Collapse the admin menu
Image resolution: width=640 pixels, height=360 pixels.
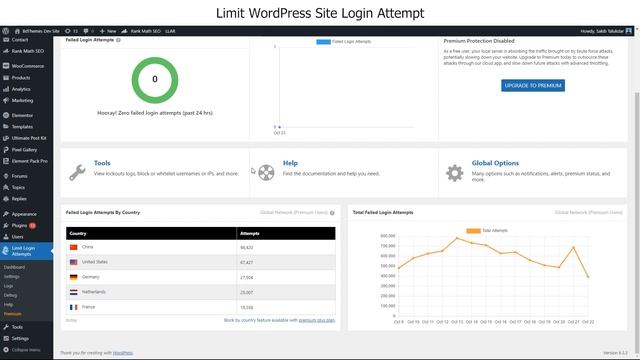point(27,350)
